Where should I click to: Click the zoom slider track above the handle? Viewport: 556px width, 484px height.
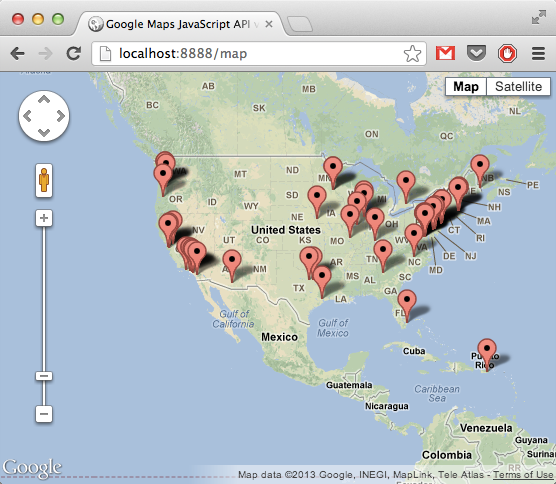click(44, 299)
